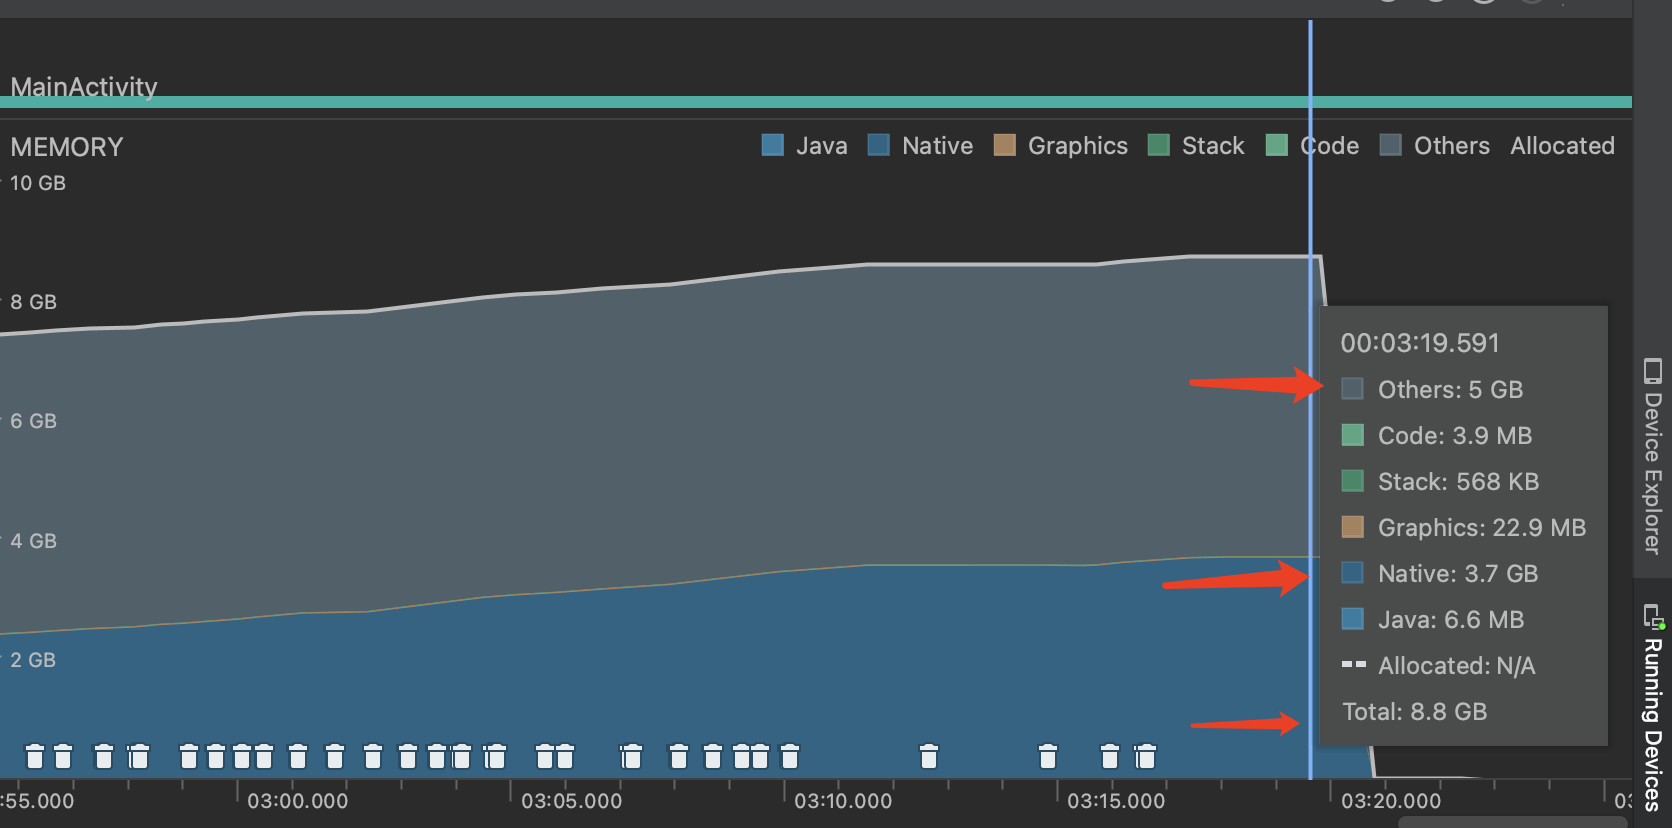Screen dimensions: 1672x828
Task: Click the Graphics color swatch in legend
Action: pos(1005,145)
